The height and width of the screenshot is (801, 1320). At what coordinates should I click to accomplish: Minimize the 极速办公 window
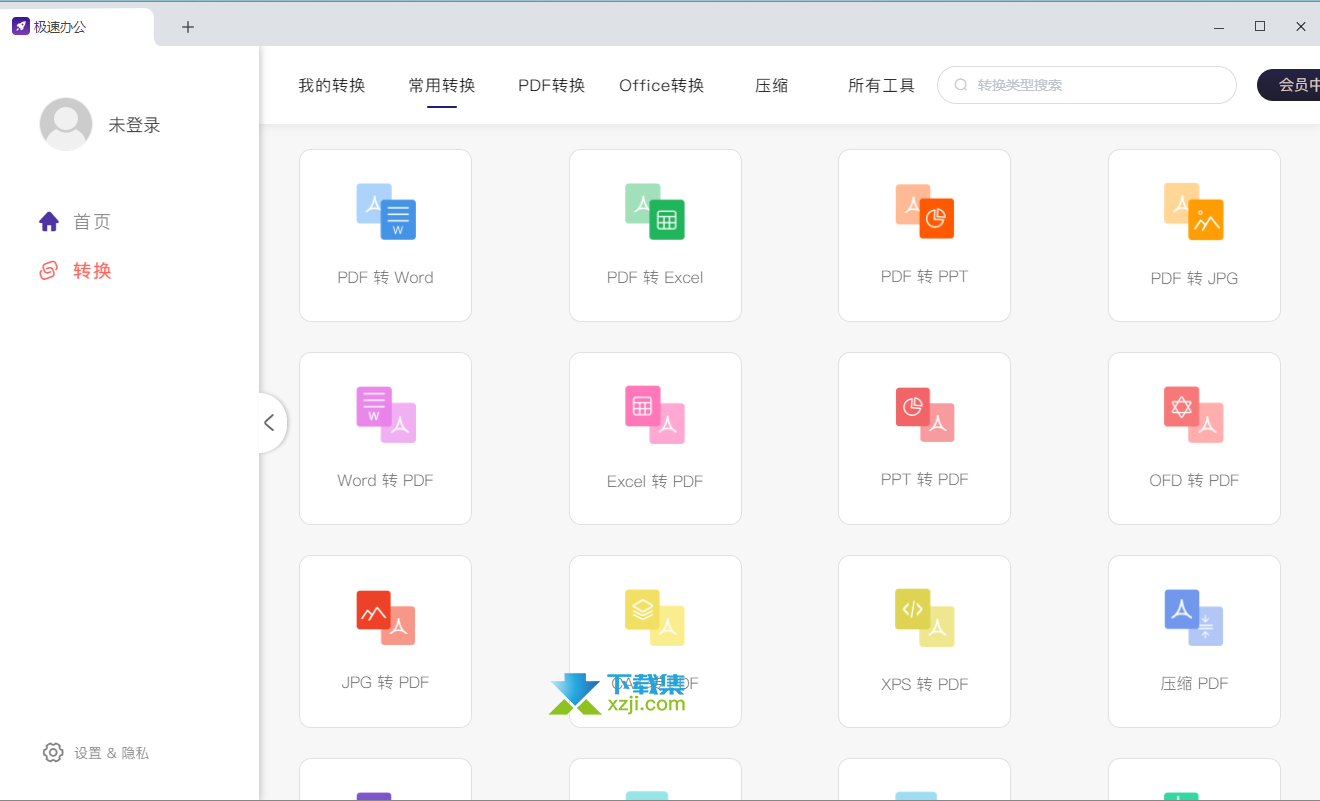point(1219,27)
